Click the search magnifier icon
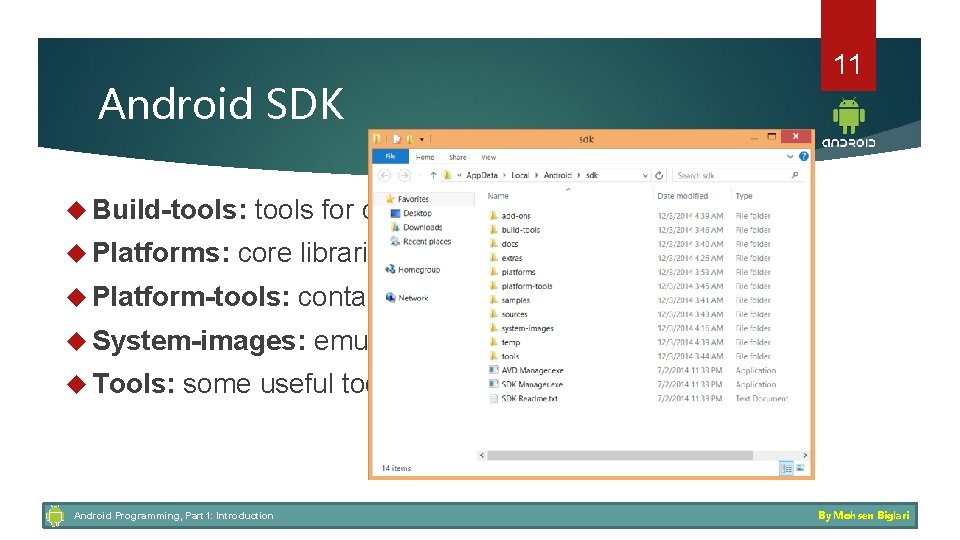This screenshot has height=540, width=960. 795,175
